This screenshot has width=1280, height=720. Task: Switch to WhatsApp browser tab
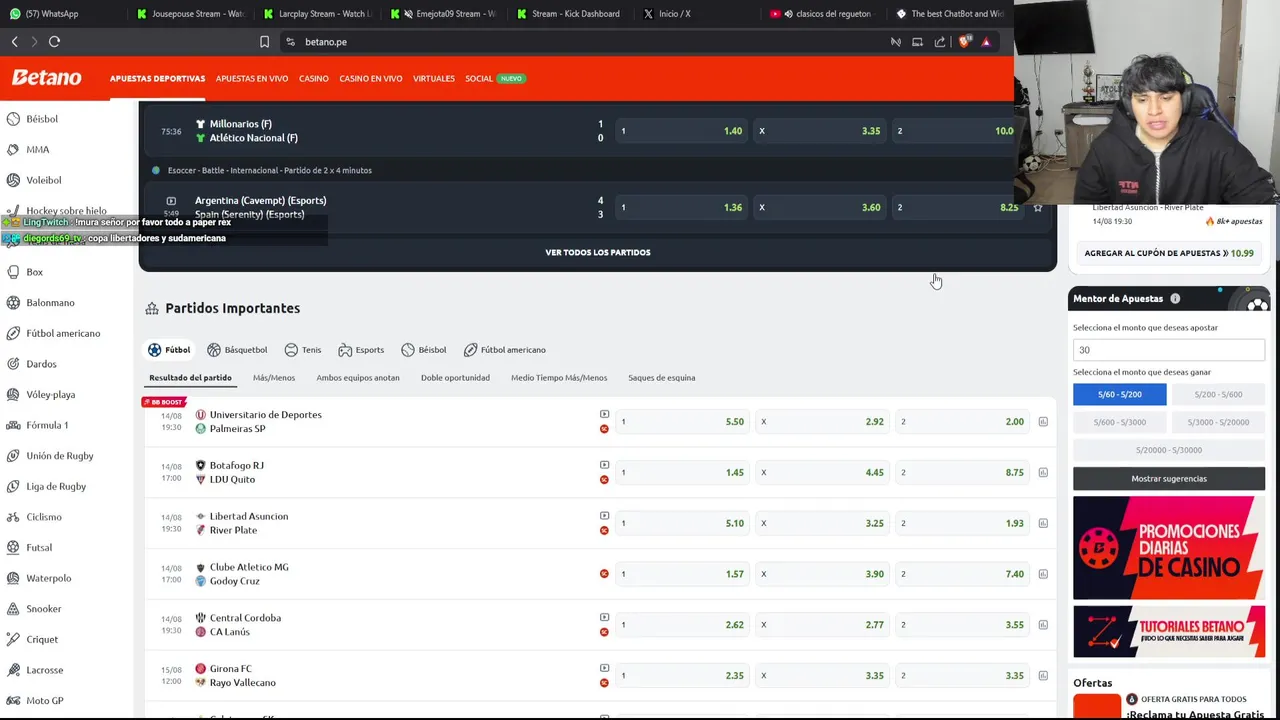click(x=52, y=14)
